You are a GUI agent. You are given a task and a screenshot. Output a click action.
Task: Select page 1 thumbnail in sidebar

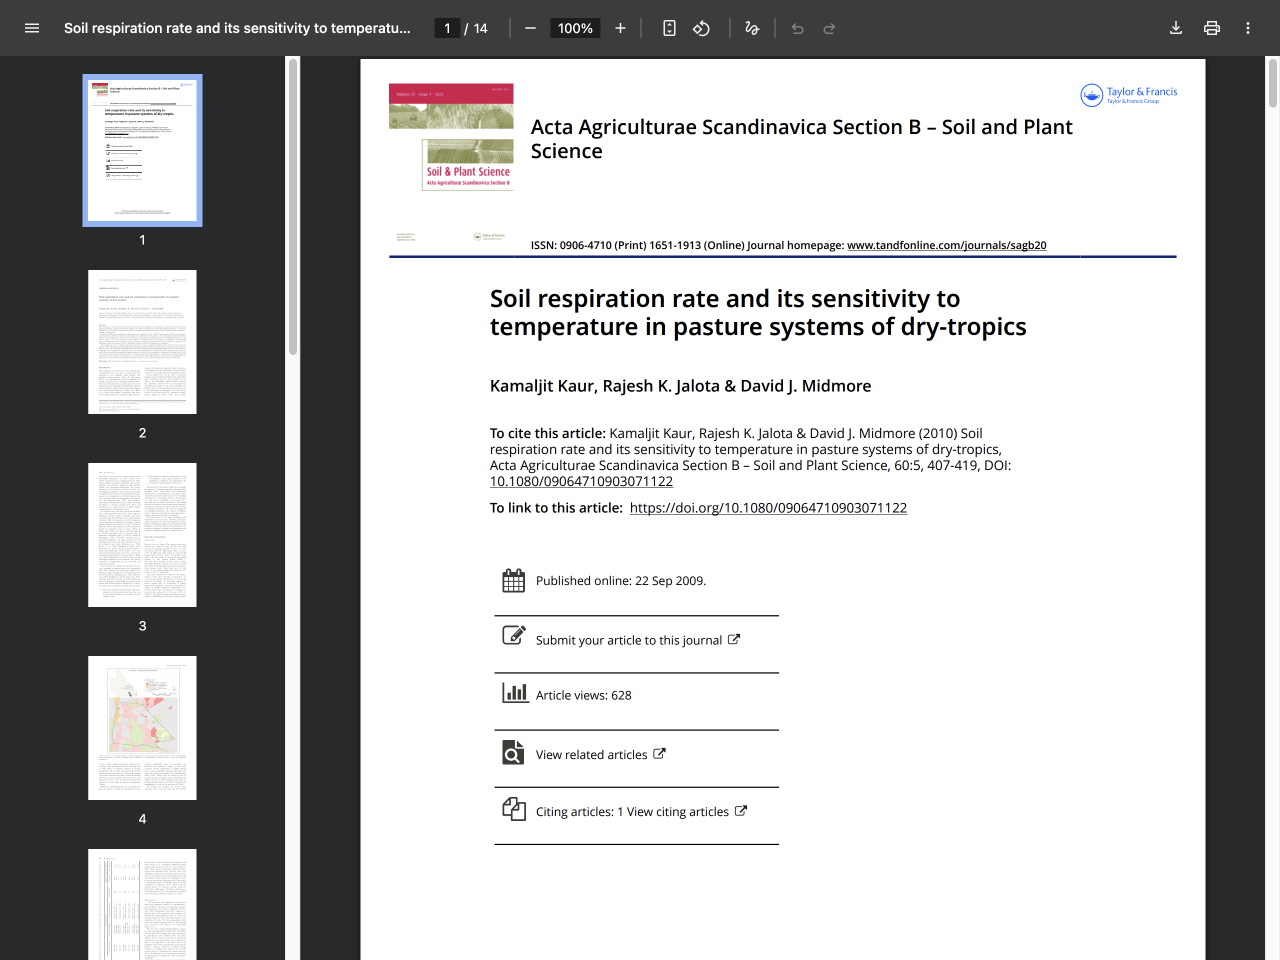click(x=142, y=150)
